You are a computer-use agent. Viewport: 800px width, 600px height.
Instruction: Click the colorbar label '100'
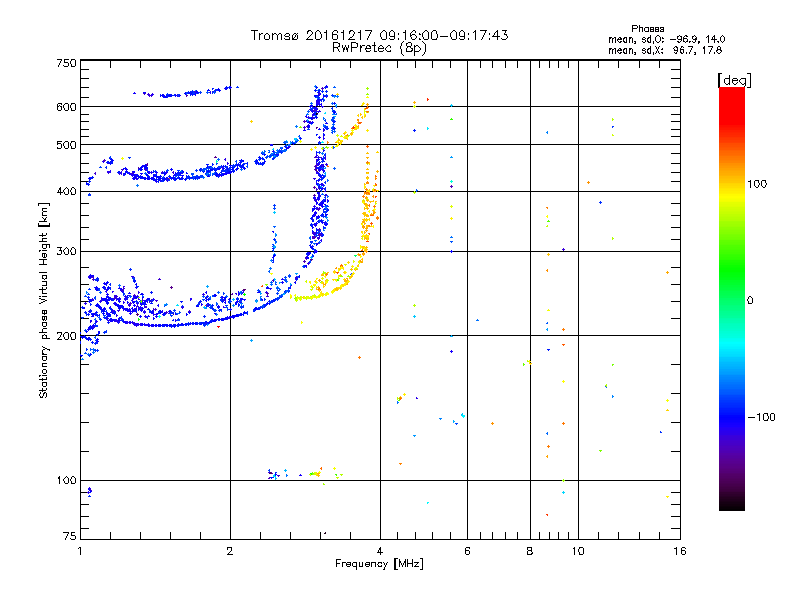[757, 184]
